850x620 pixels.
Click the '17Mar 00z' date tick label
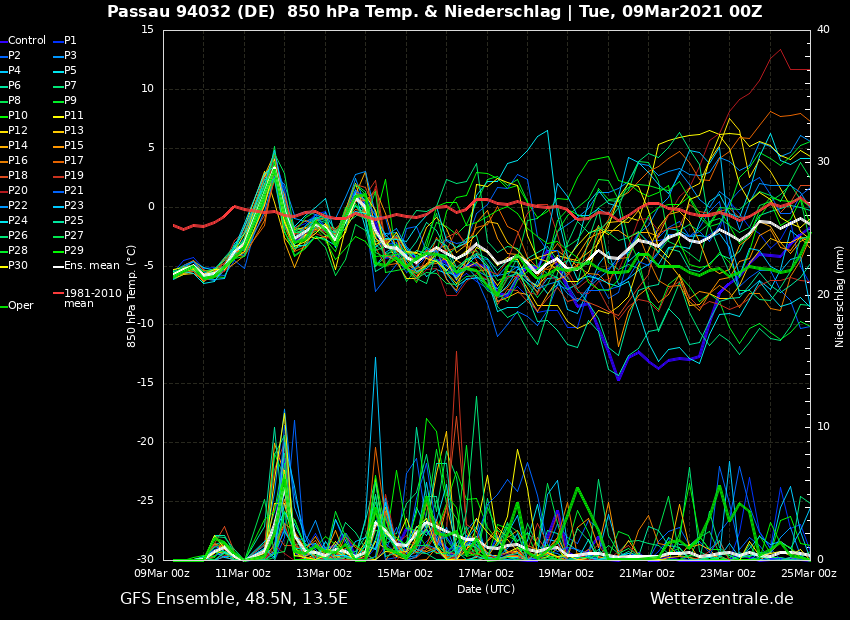click(486, 573)
